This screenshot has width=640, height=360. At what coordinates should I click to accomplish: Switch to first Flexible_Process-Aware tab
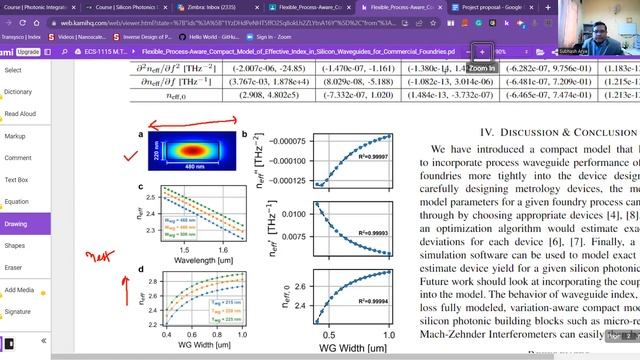tap(305, 7)
